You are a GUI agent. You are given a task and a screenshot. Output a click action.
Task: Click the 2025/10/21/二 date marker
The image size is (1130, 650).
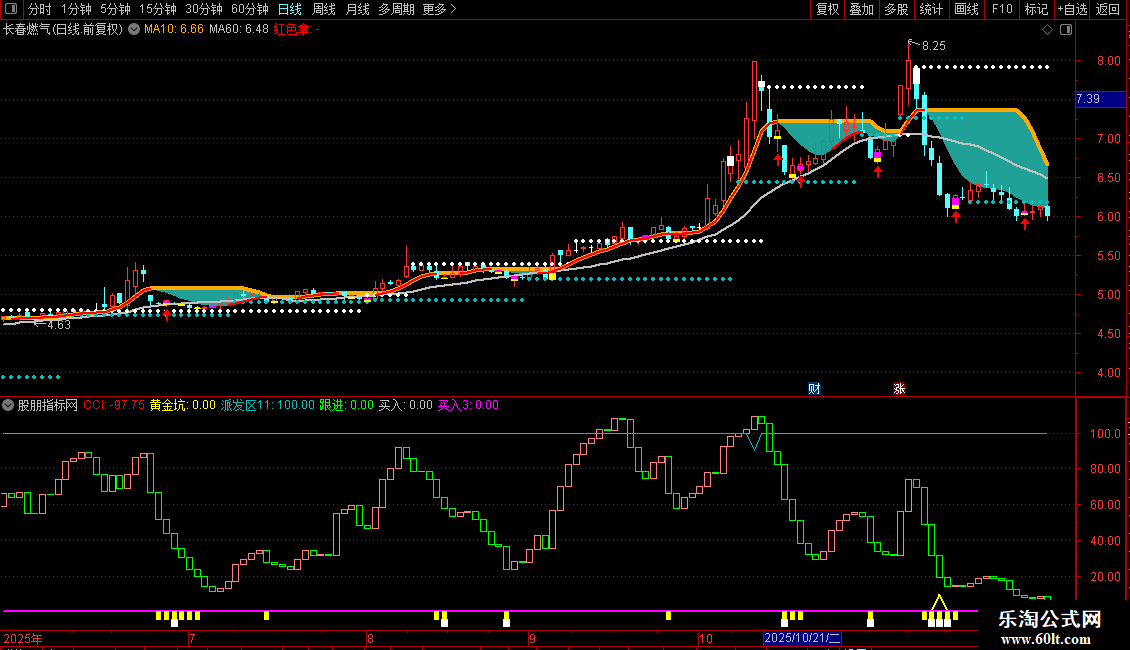(802, 638)
